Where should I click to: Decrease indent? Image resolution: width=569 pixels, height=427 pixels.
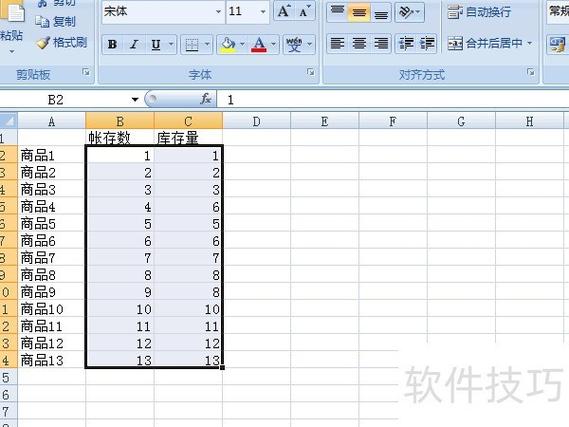(406, 44)
